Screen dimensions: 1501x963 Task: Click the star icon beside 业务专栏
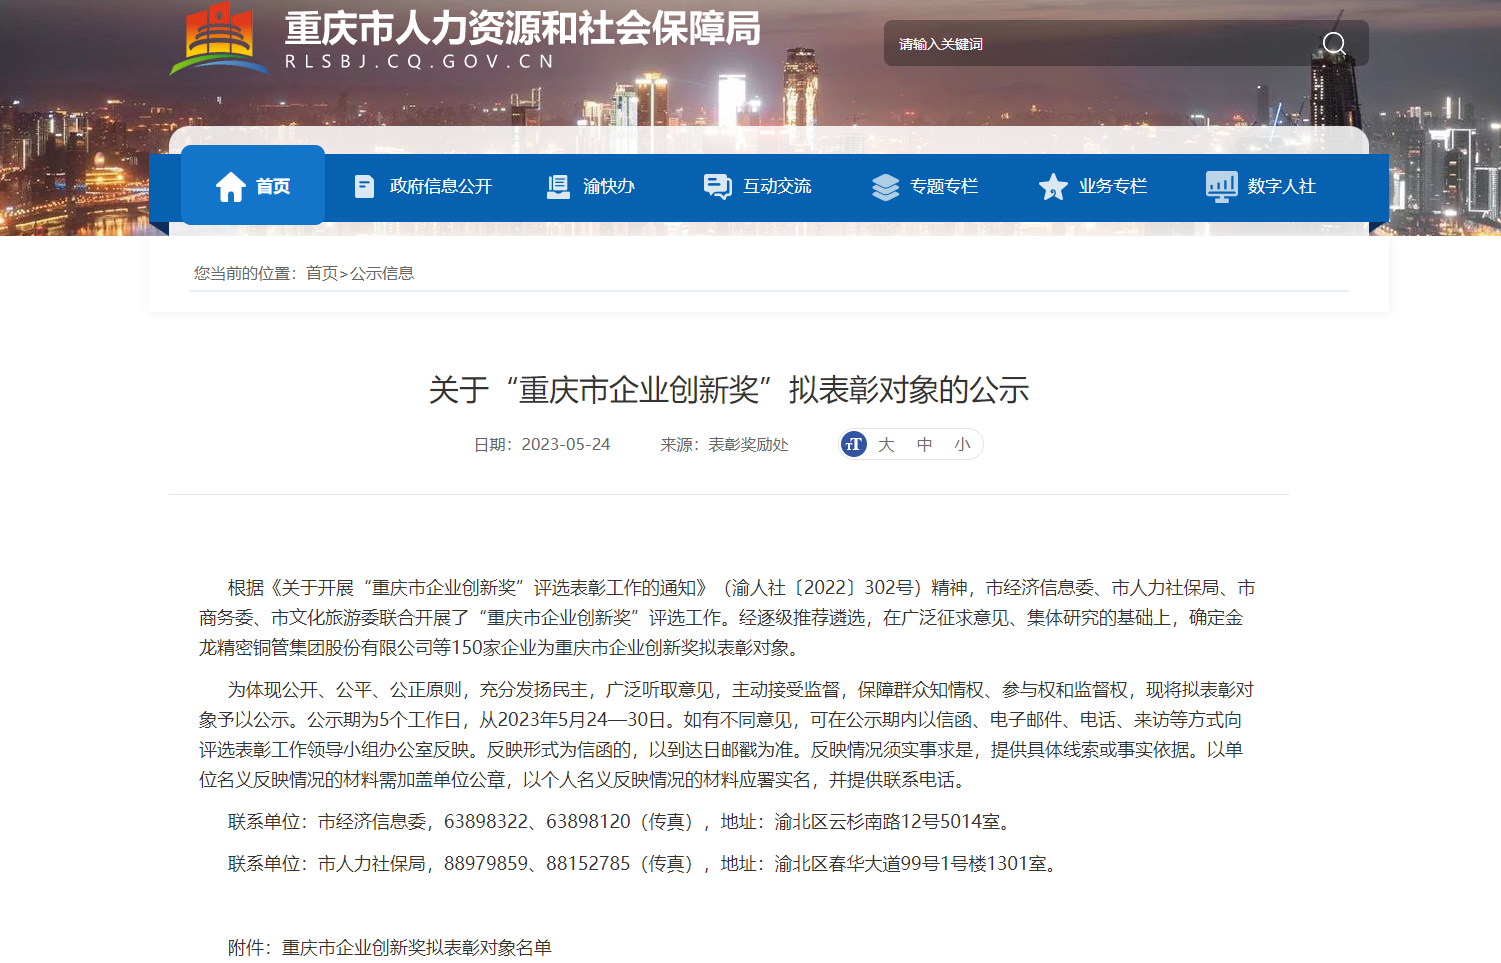click(1053, 187)
